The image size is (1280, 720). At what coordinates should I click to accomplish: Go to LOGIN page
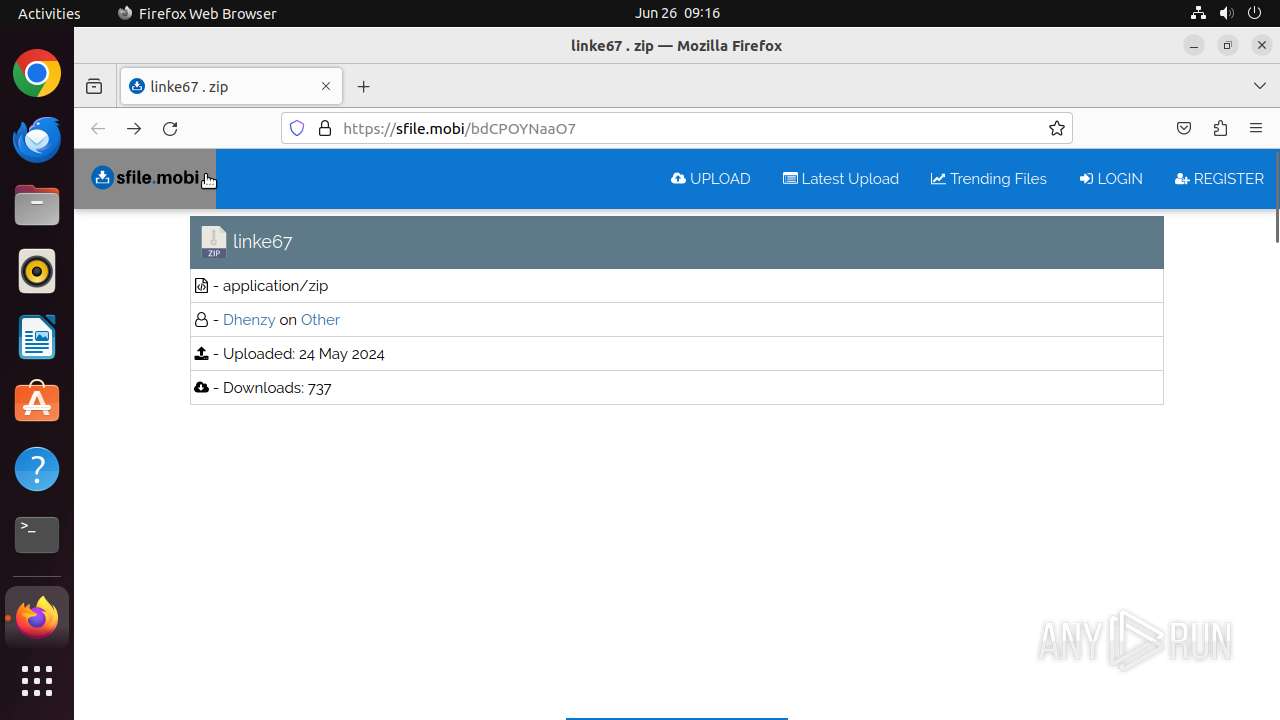point(1111,179)
